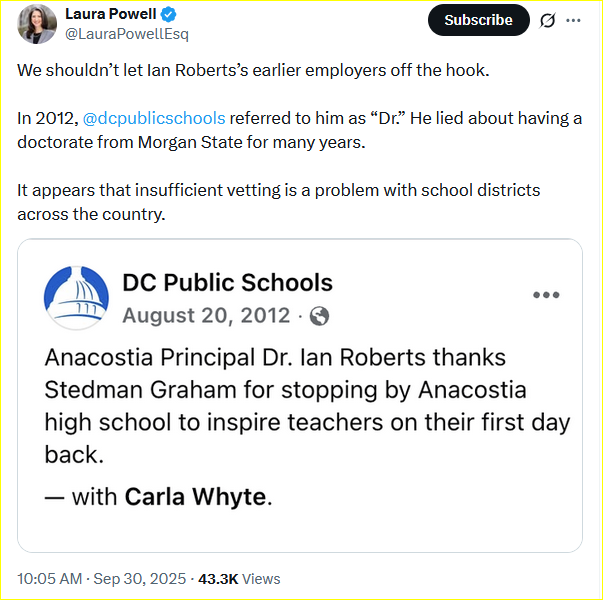Screen dimensions: 603x600
Task: Click the @LauraPowellEsq handle
Action: pos(127,34)
